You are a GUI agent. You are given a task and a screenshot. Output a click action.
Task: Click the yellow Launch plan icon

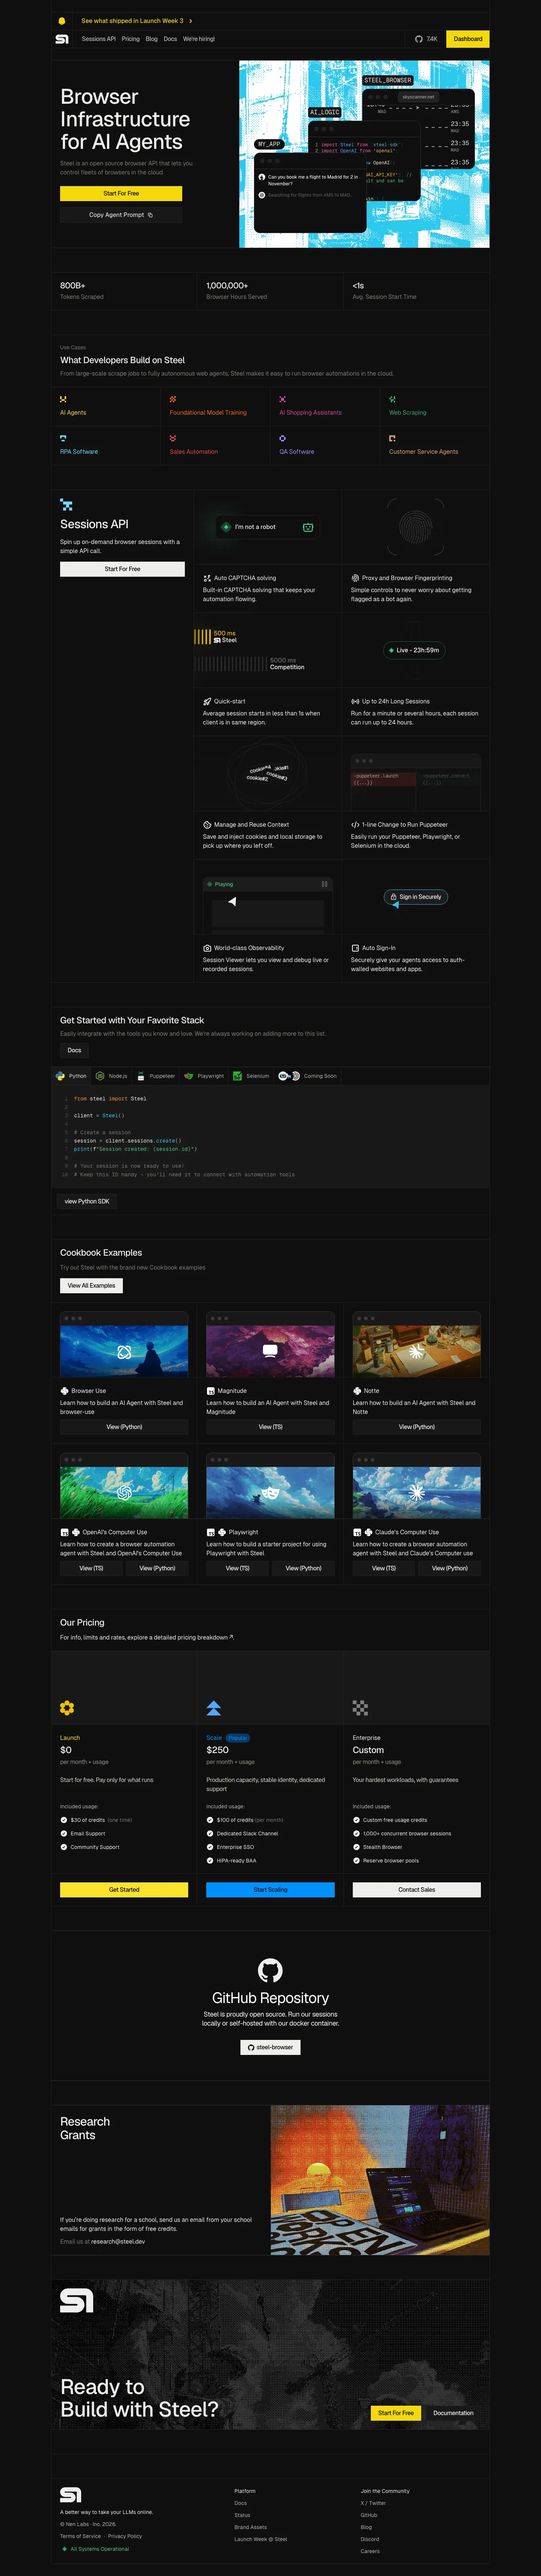(x=67, y=1708)
